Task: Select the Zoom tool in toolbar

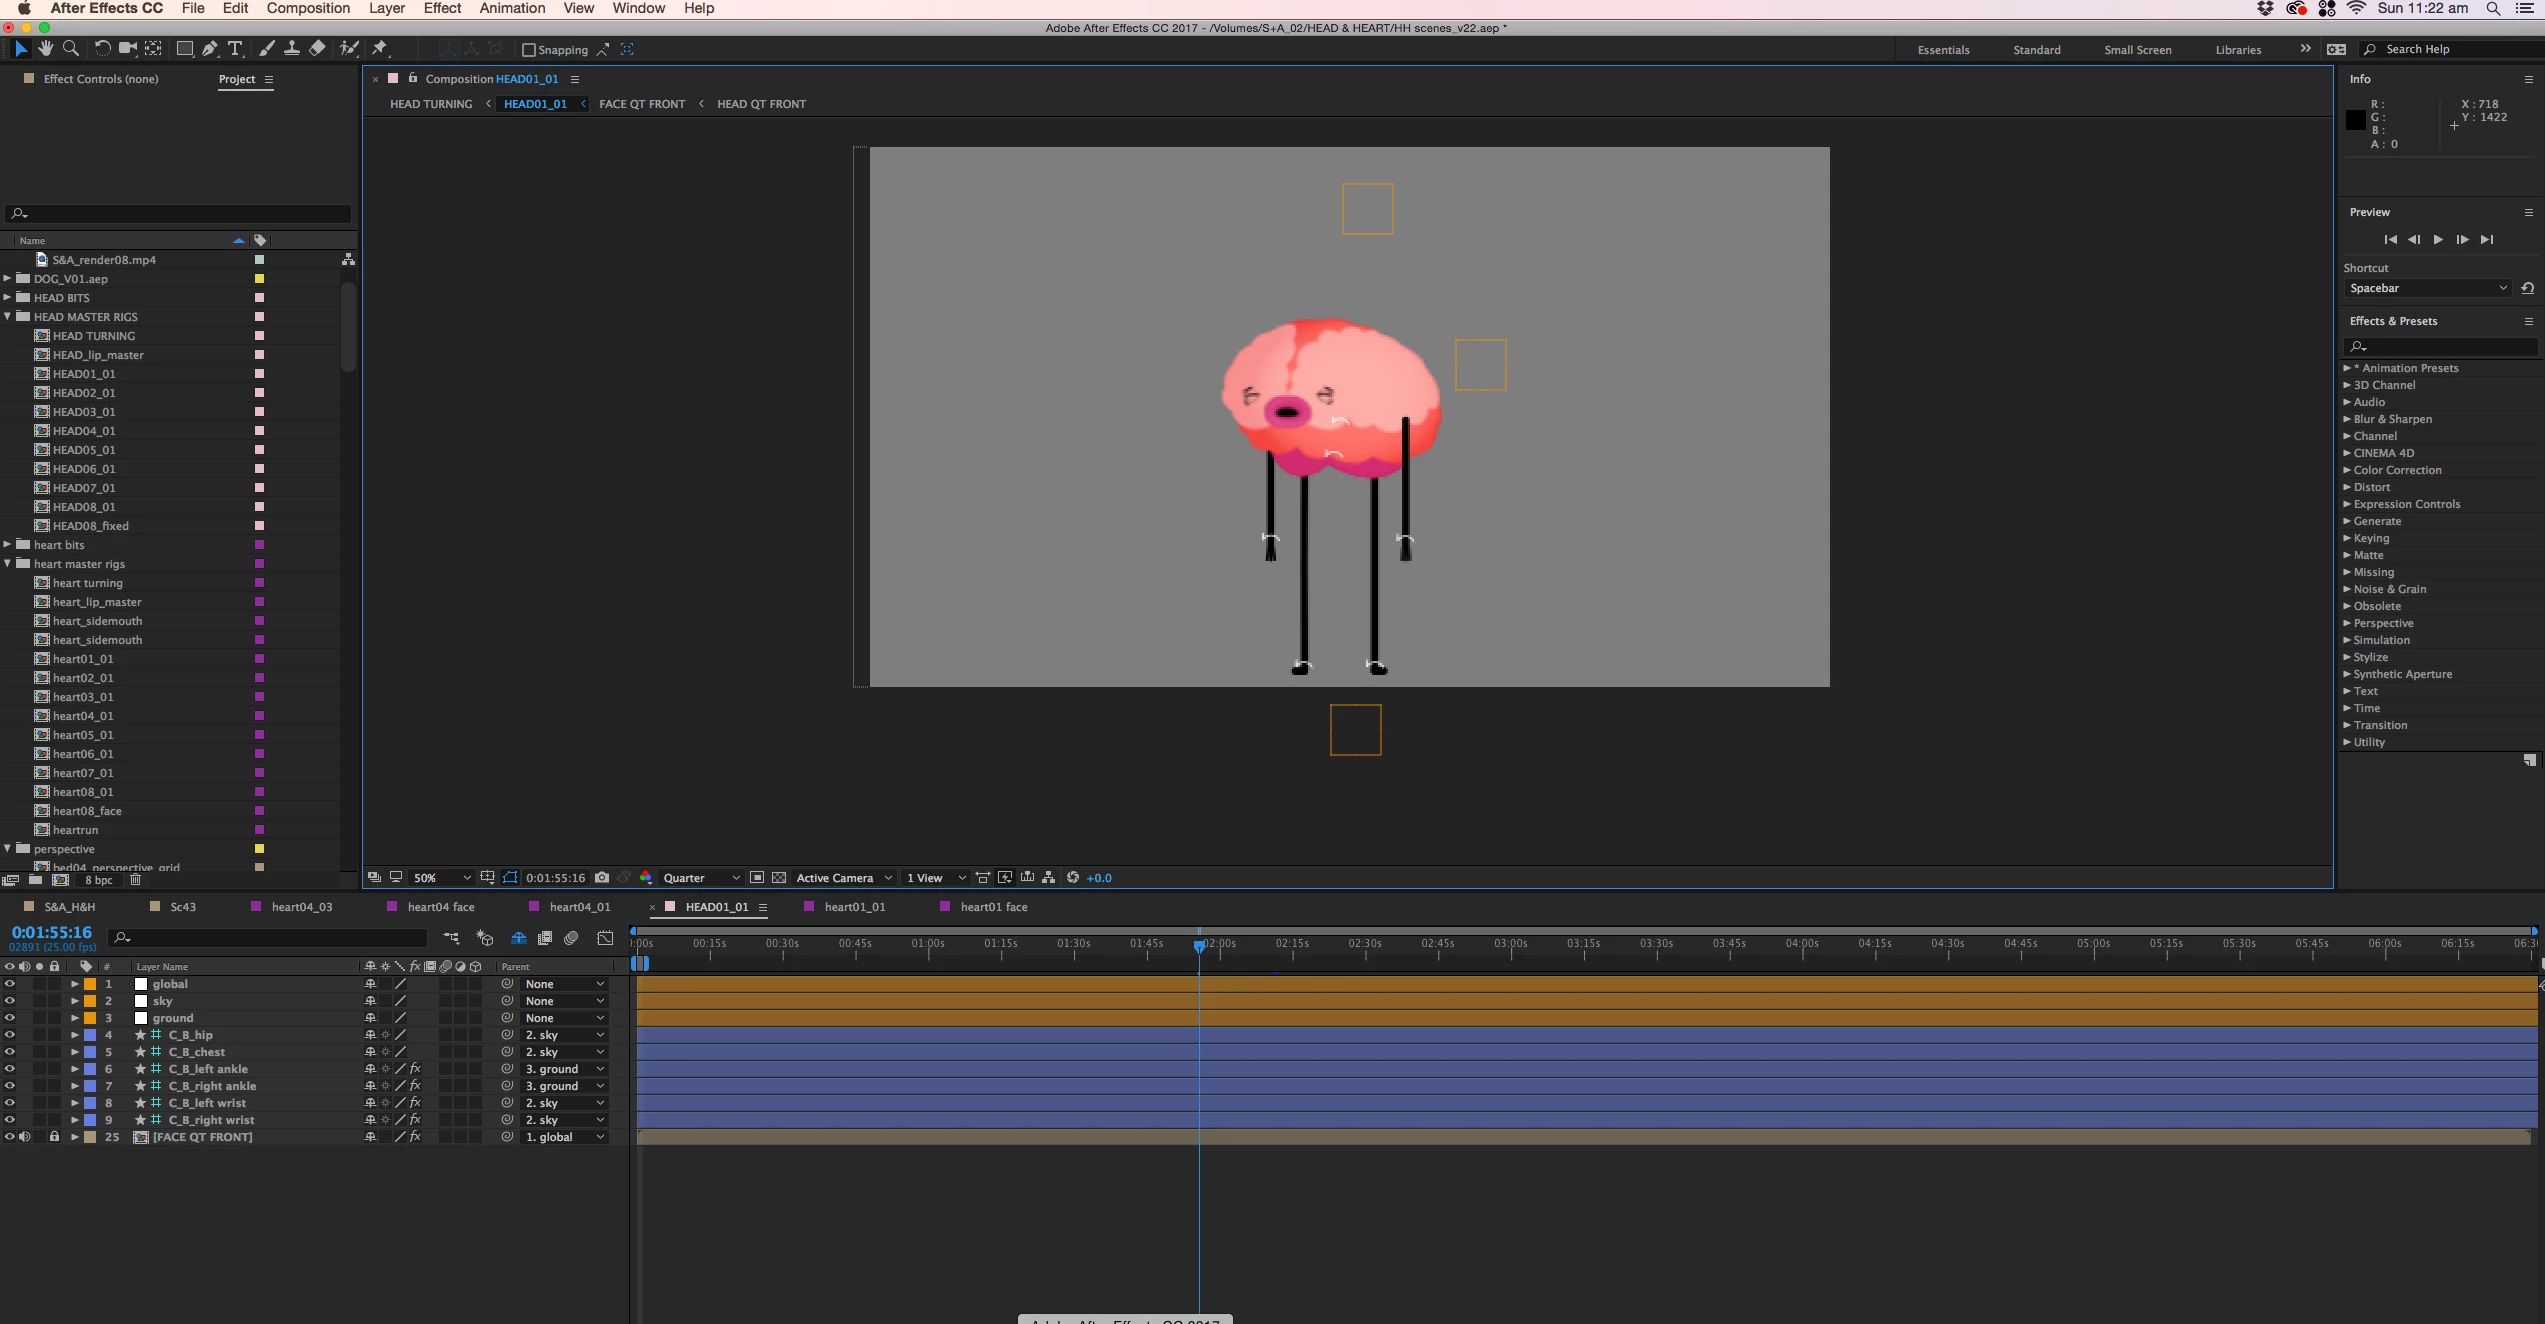Action: pyautogui.click(x=71, y=48)
